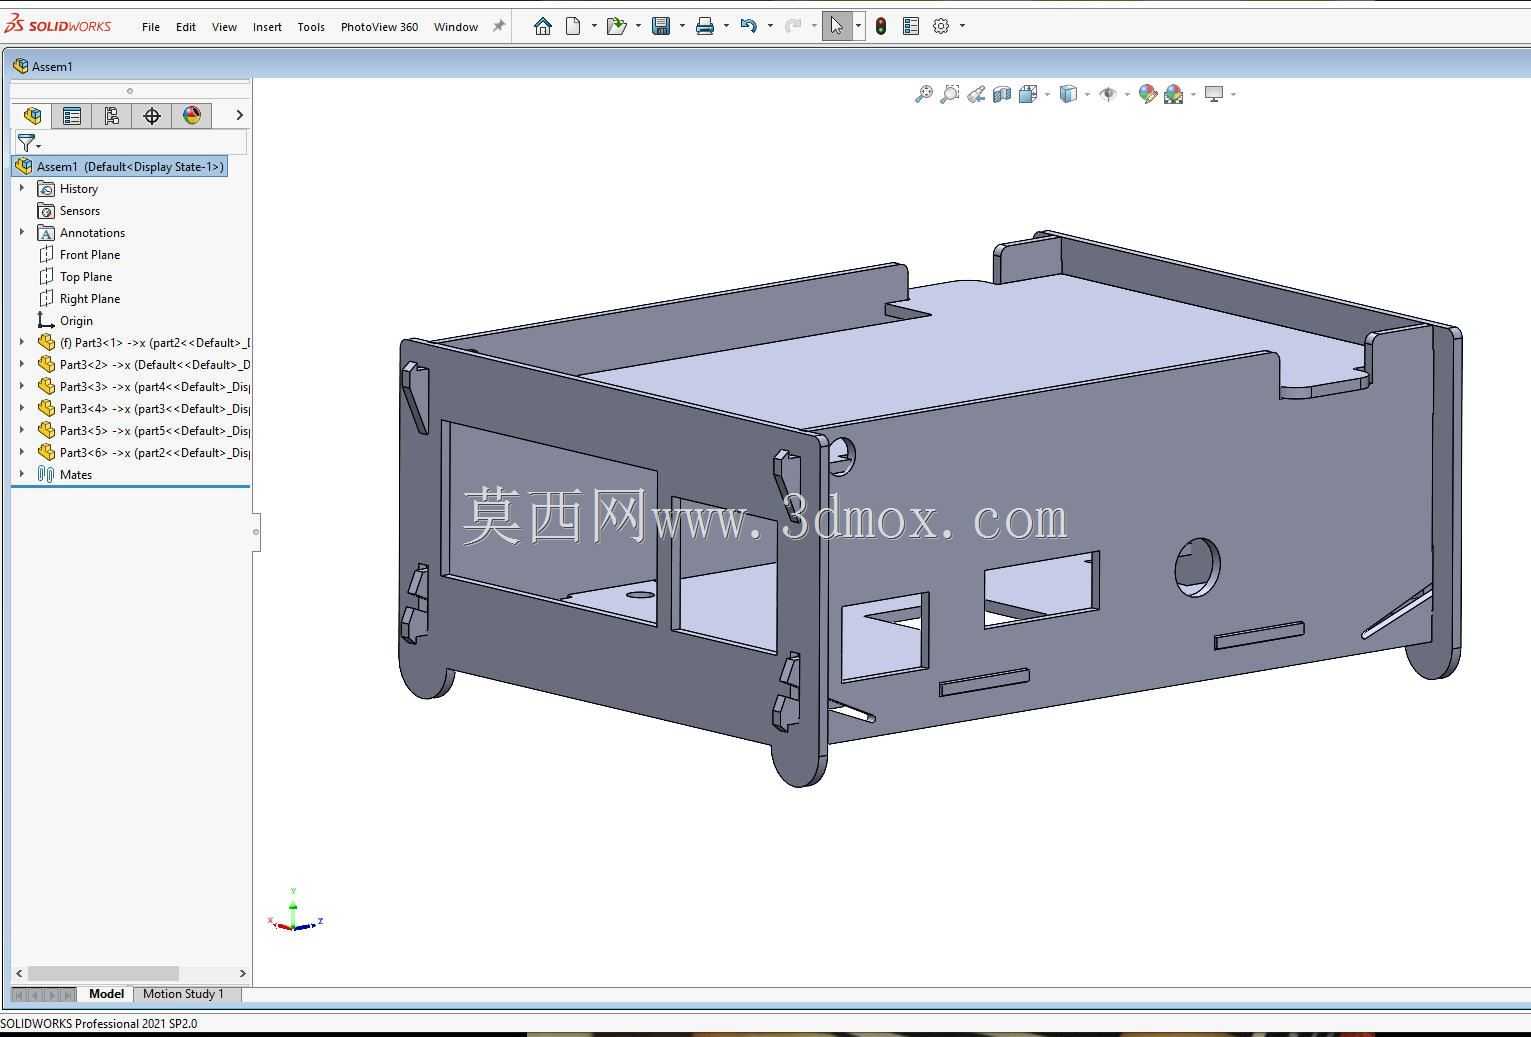Open File Properties icon
Viewport: 1531px width, 1037px height.
point(911,26)
